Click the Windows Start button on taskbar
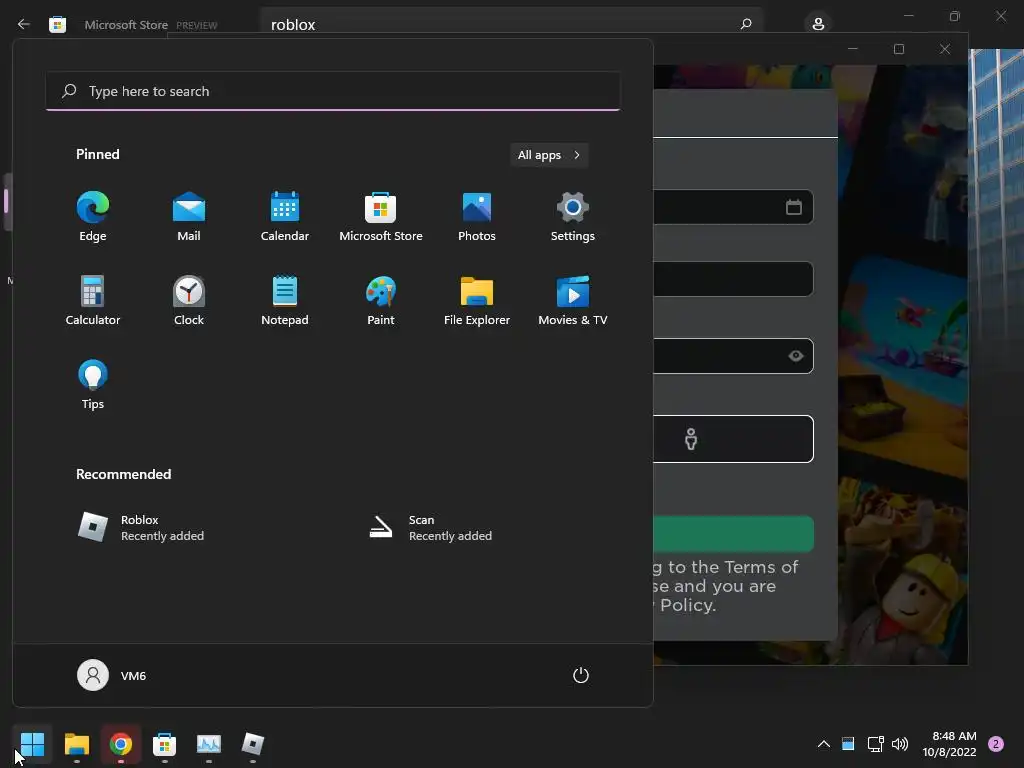This screenshot has height=768, width=1024. pos(32,744)
